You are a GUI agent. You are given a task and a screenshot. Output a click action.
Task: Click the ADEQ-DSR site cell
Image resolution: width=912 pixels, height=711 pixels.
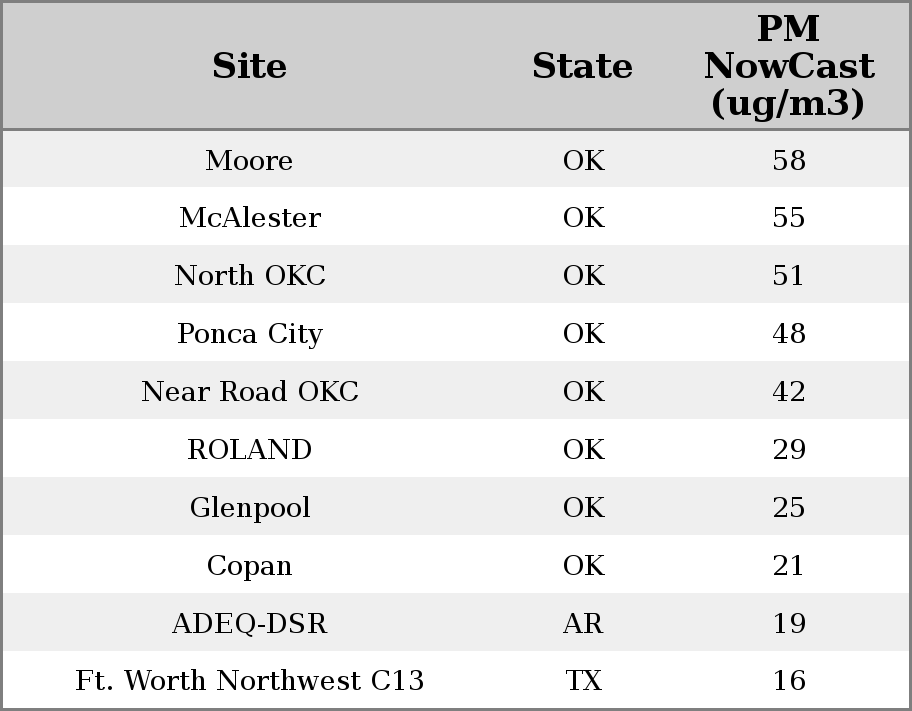[x=249, y=624]
